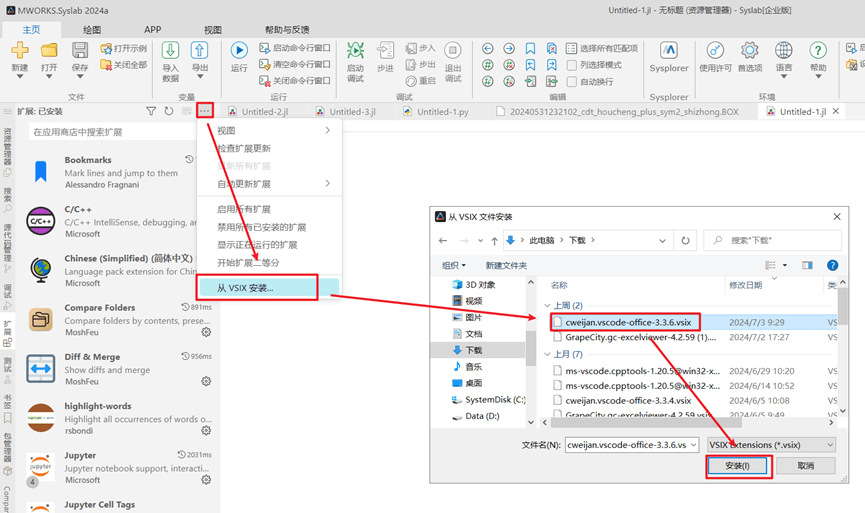Select SystemDisk (C:) in the dialog sidebar

coord(489,399)
